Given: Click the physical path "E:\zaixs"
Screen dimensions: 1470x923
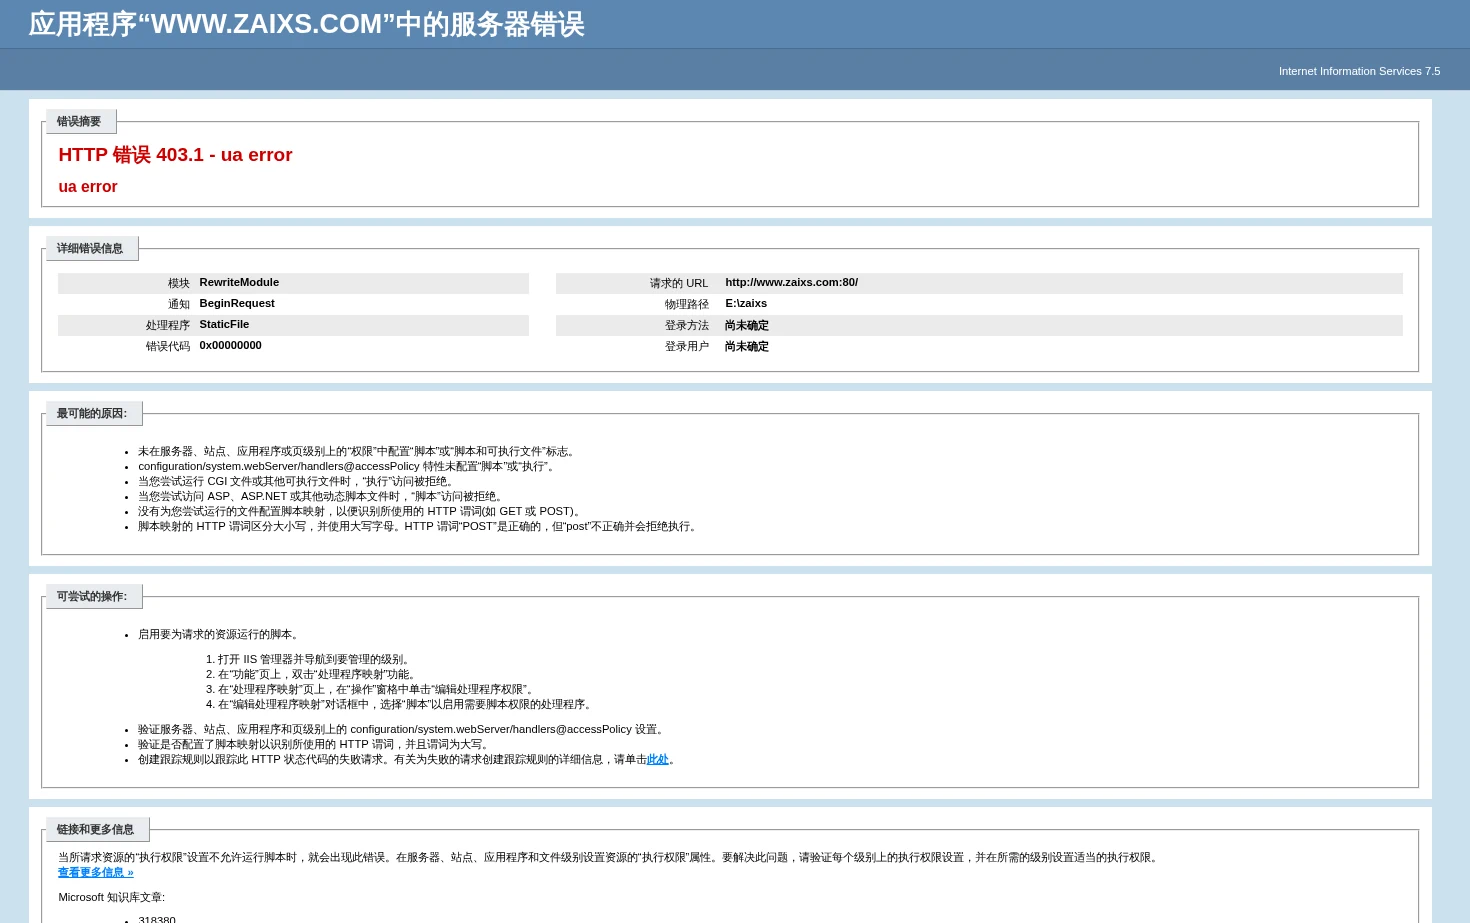Looking at the screenshot, I should (746, 304).
